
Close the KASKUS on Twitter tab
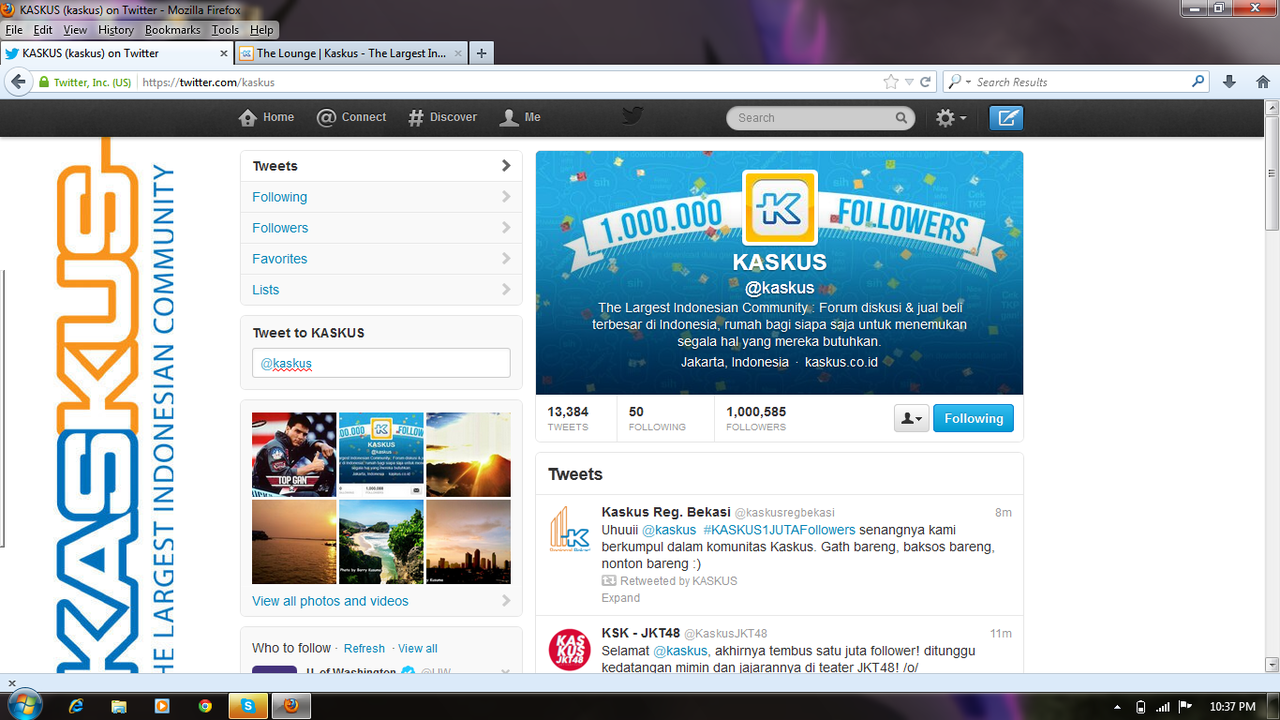224,54
